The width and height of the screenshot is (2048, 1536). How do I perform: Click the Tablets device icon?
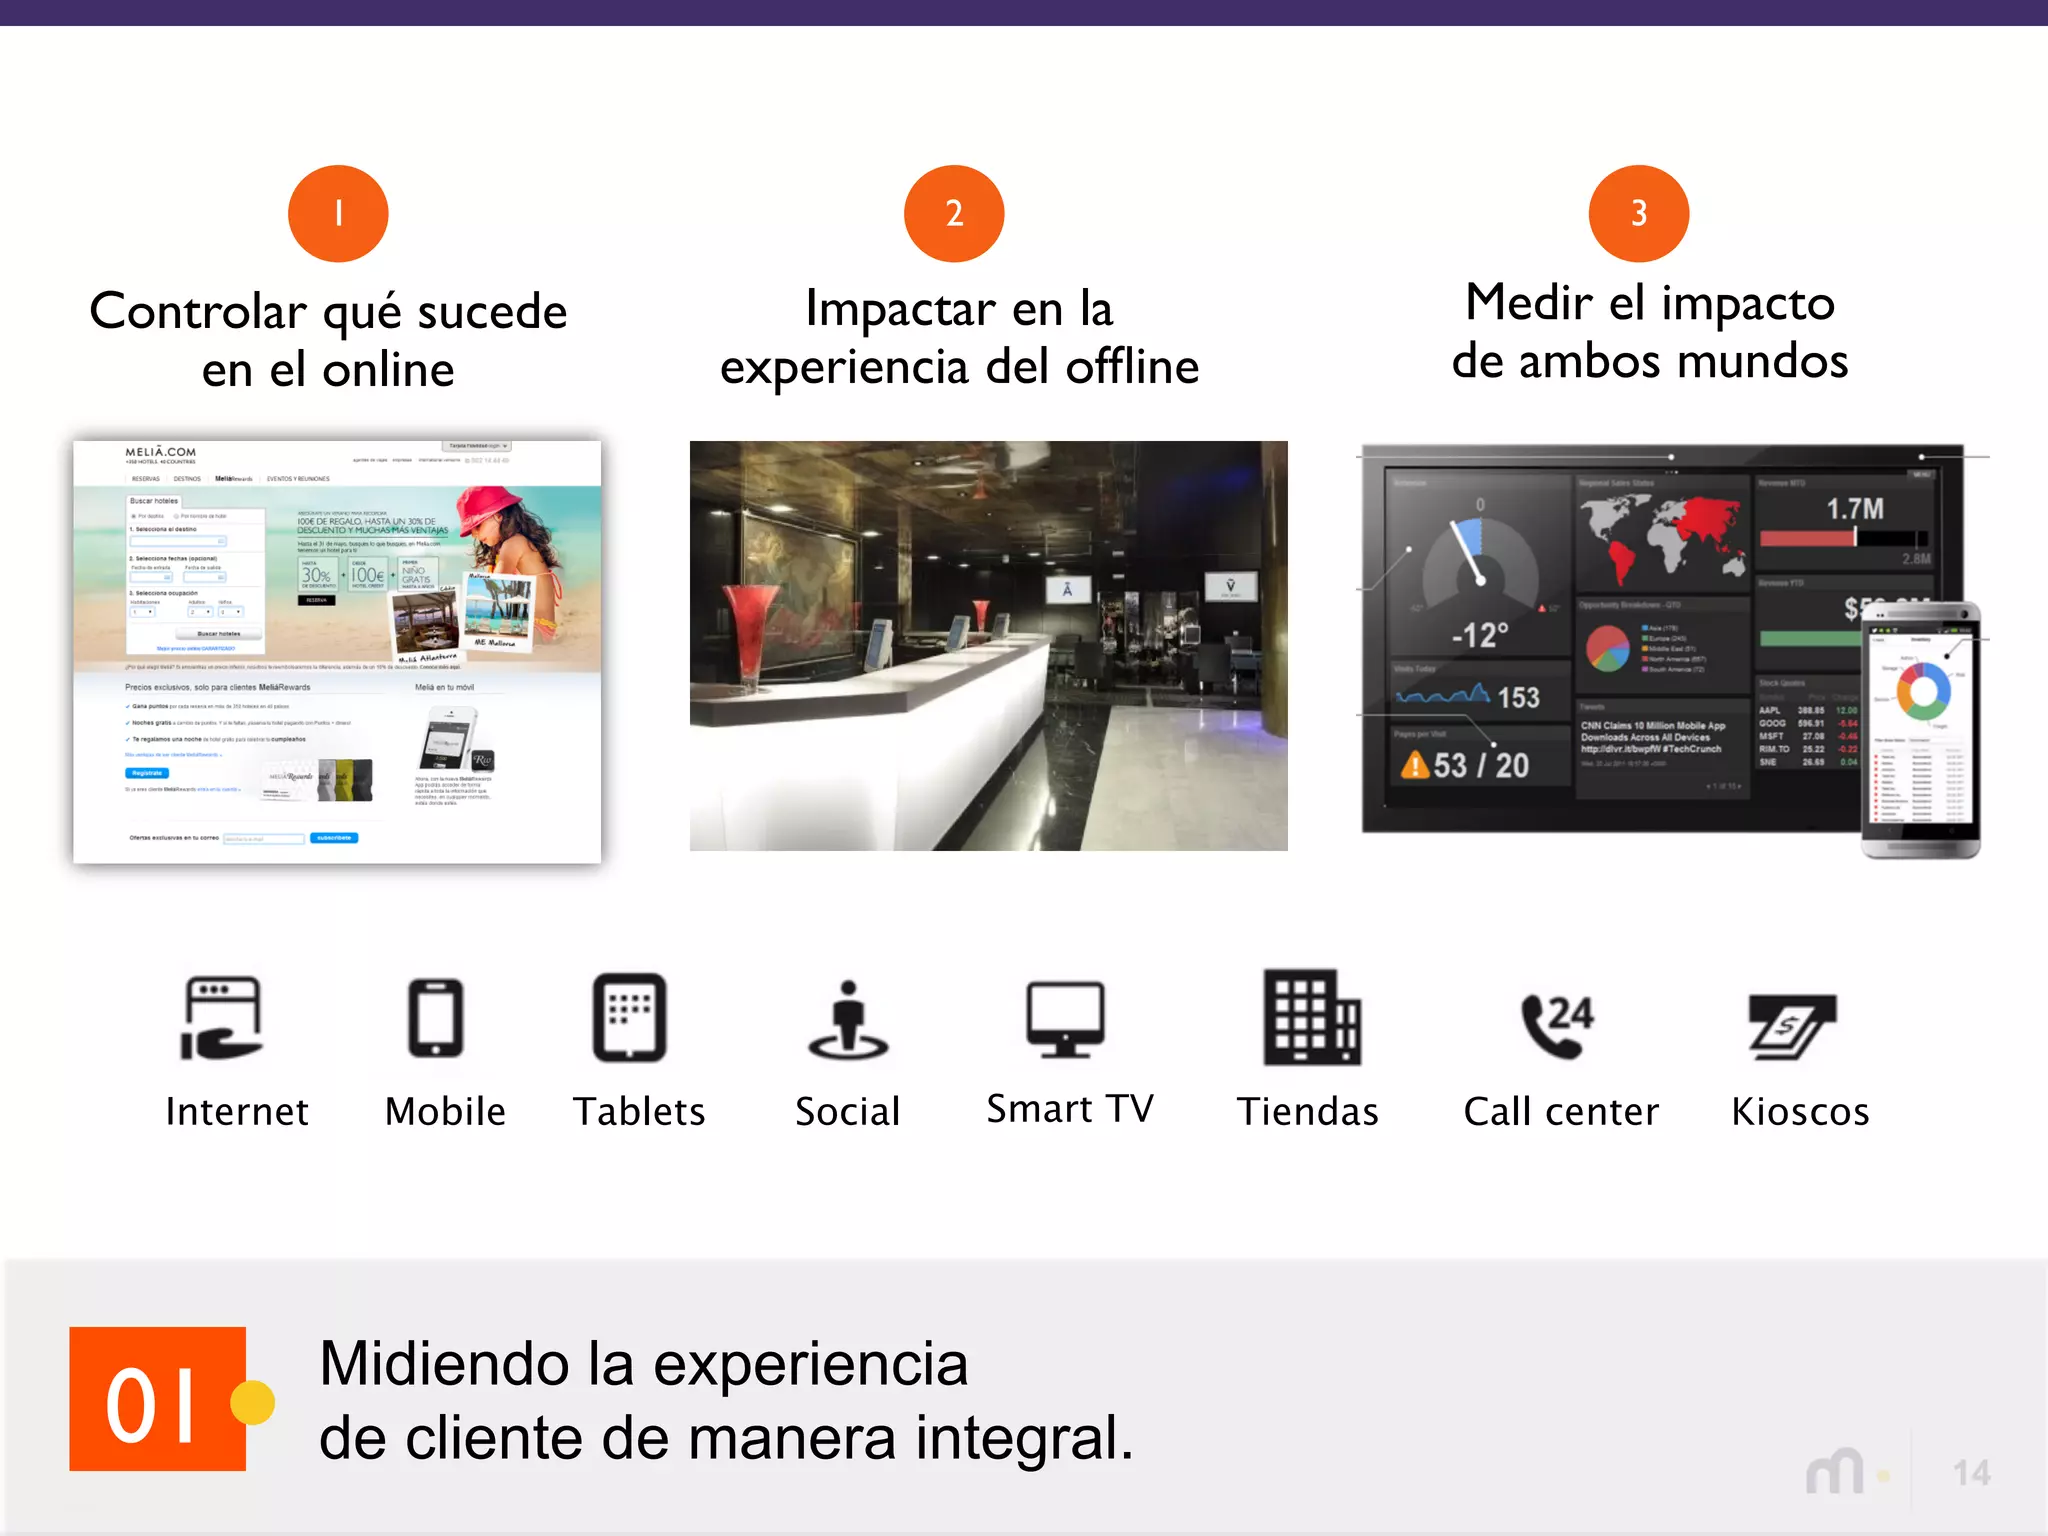[629, 1017]
